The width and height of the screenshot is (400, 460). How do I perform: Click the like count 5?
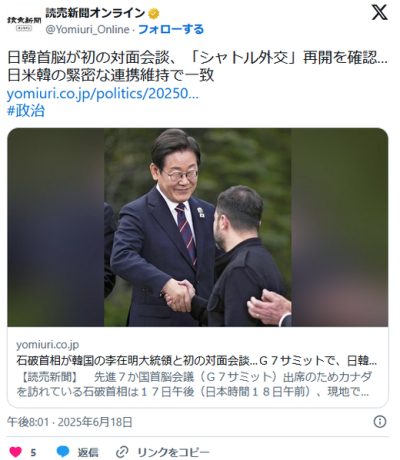[x=33, y=453]
